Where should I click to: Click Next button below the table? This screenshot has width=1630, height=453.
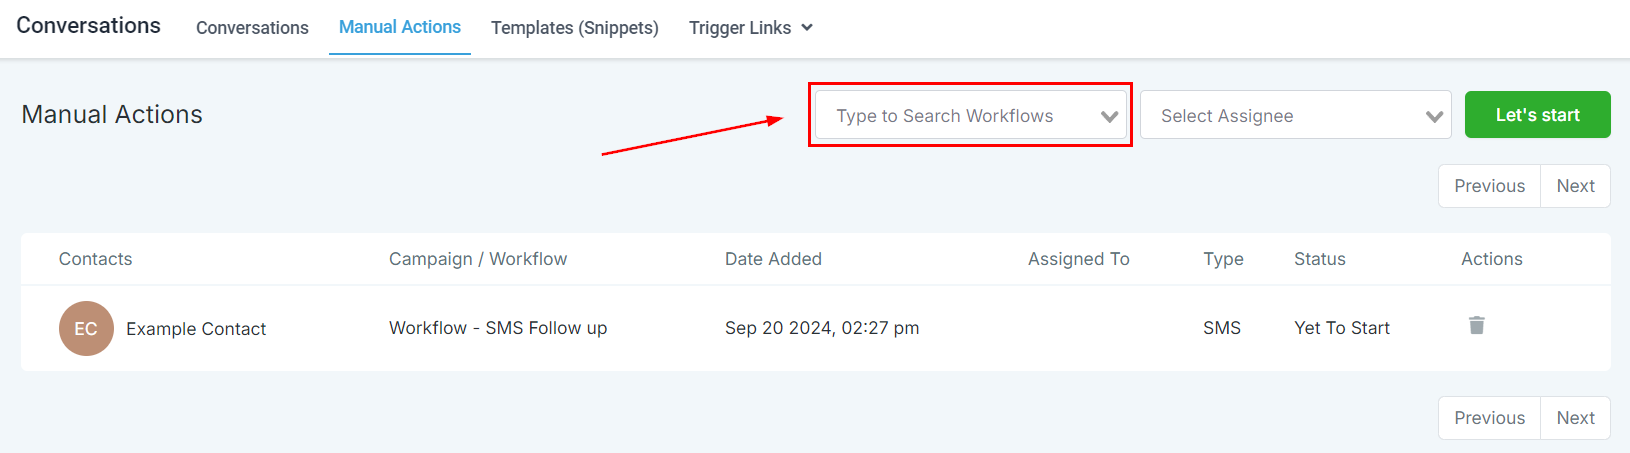tap(1575, 418)
